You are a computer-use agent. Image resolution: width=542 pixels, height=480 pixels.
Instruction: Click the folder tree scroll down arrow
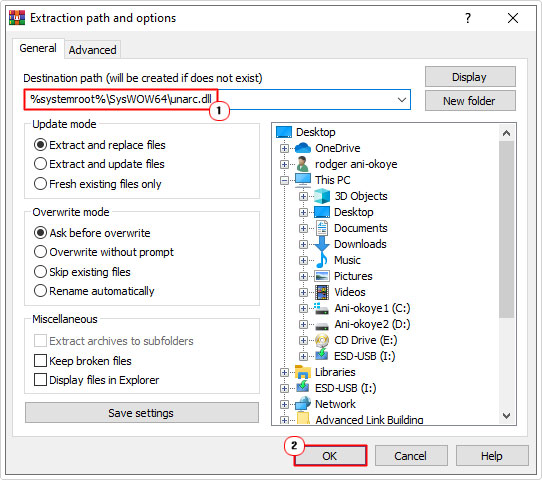pos(506,415)
